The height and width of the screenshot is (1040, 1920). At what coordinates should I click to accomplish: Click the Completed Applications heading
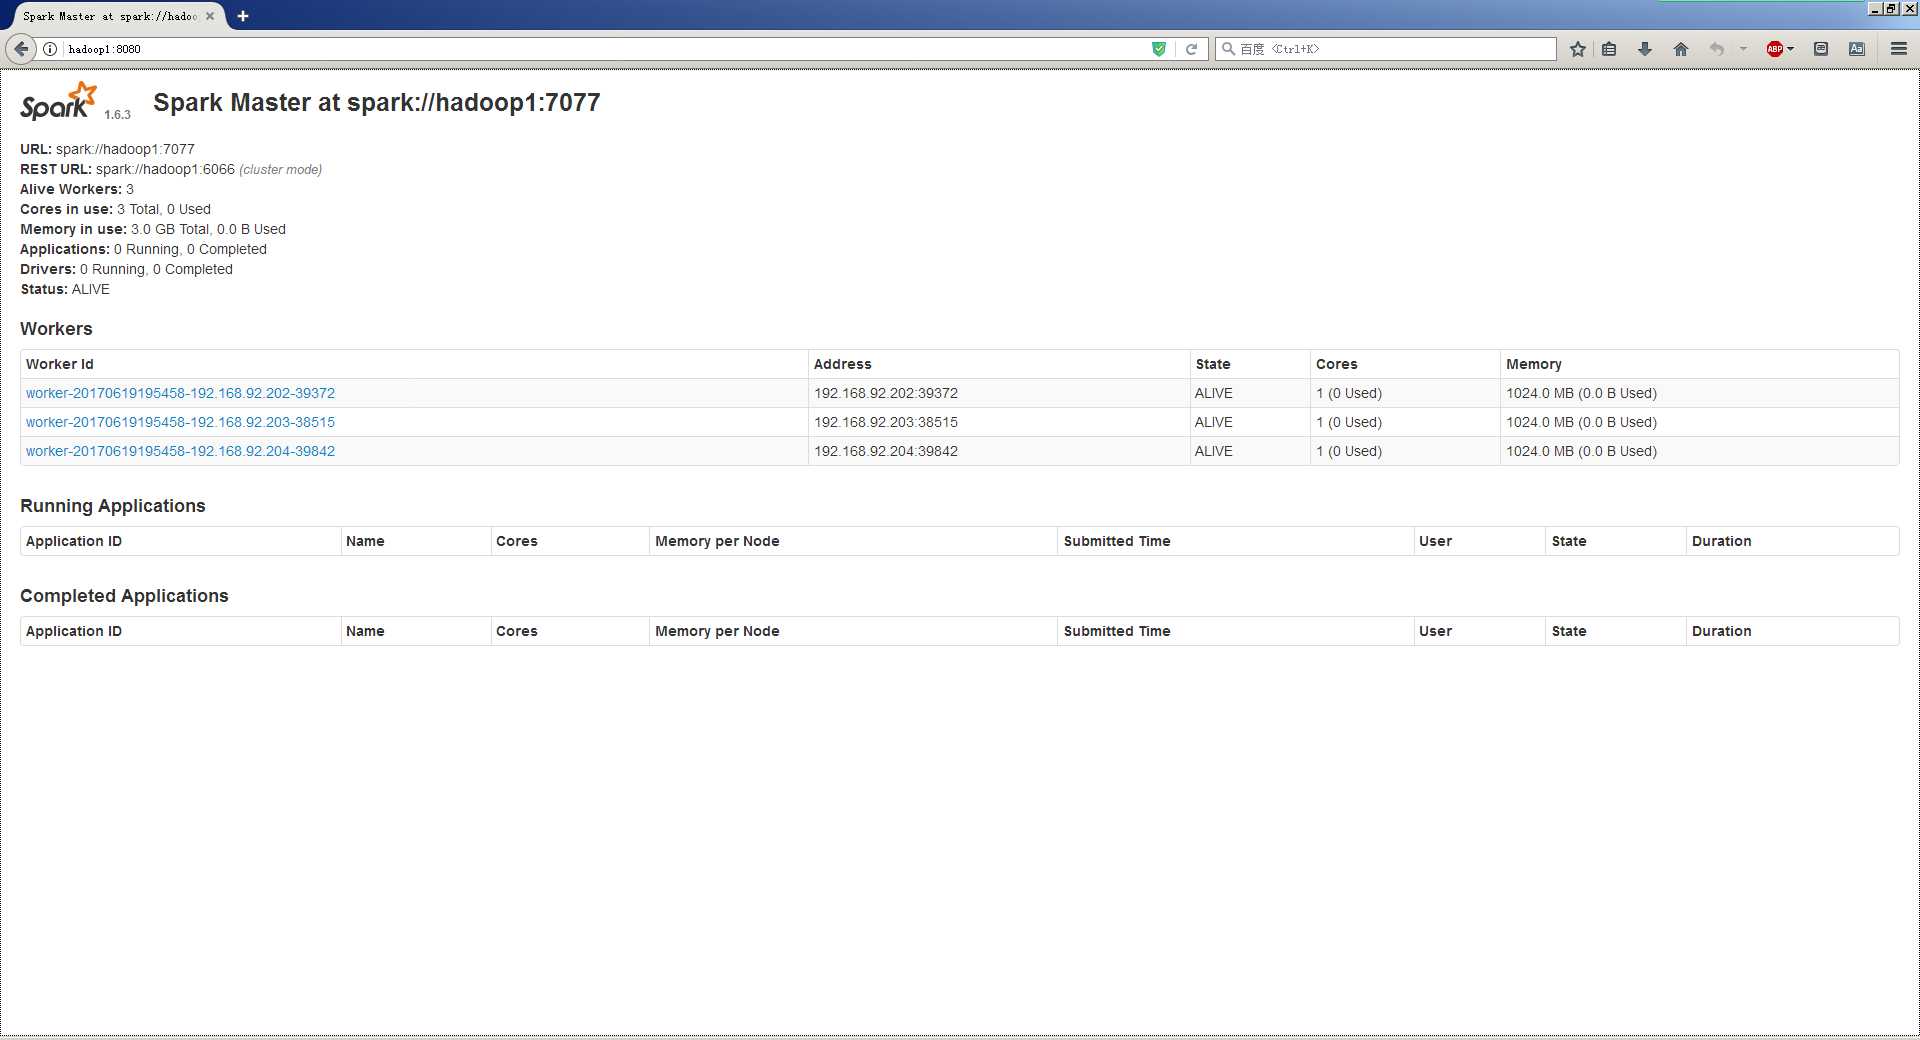124,596
